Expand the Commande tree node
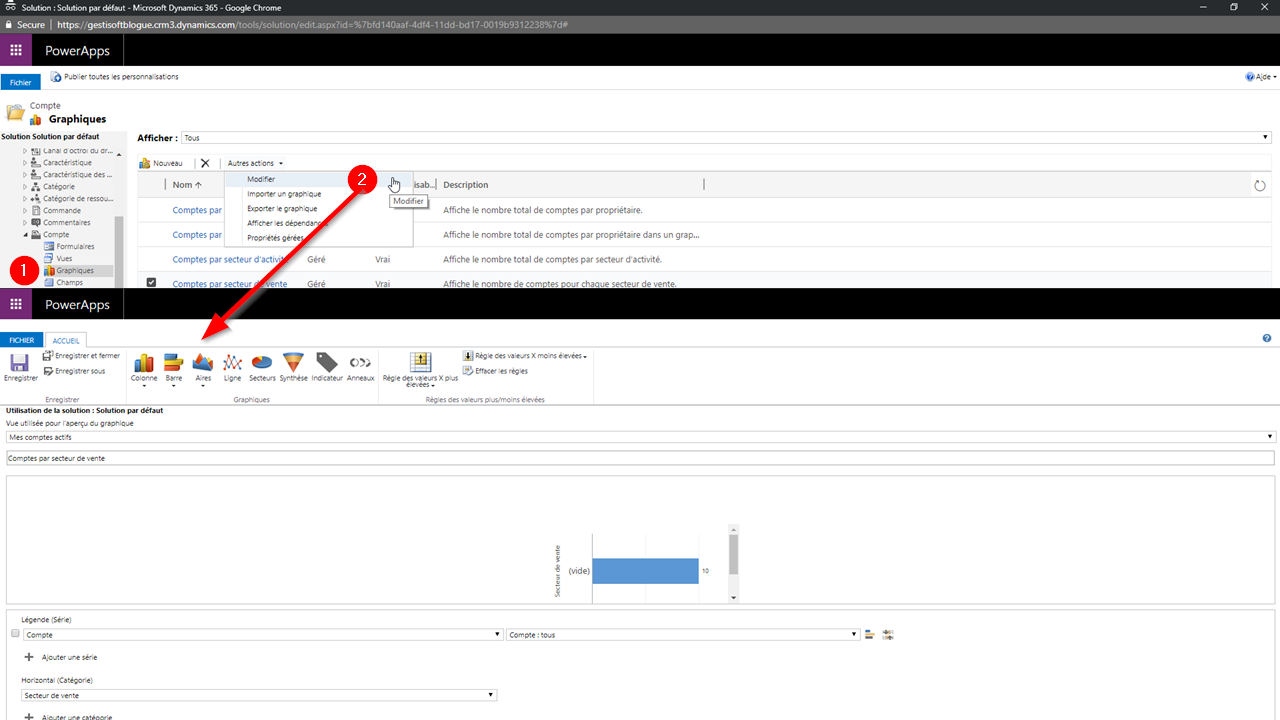Viewport: 1280px width, 720px height. (x=26, y=211)
